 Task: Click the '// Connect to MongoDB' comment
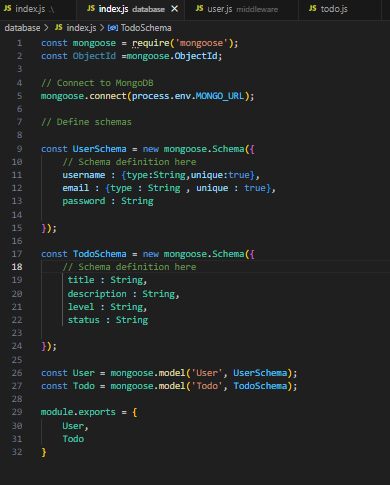(97, 83)
